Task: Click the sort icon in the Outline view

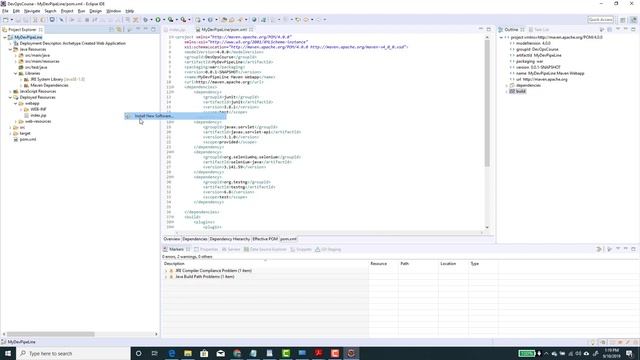Action: pyautogui.click(x=602, y=29)
